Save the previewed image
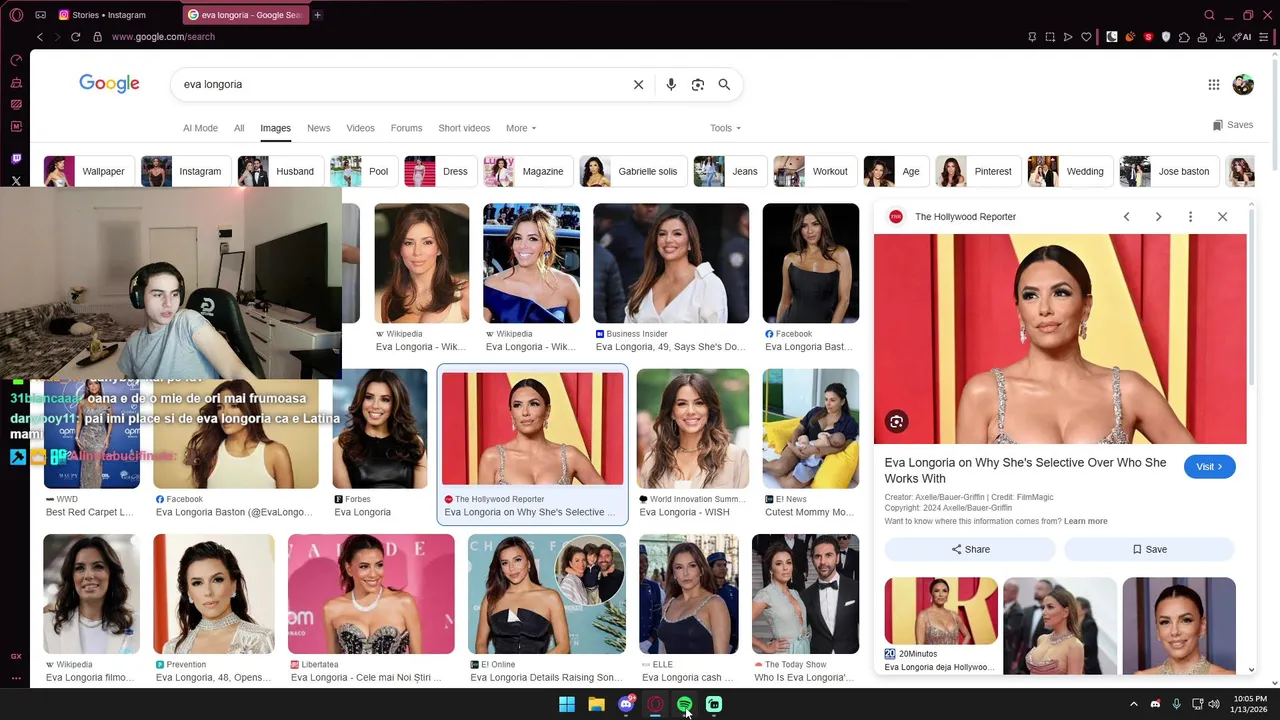The width and height of the screenshot is (1280, 720). pyautogui.click(x=1149, y=549)
